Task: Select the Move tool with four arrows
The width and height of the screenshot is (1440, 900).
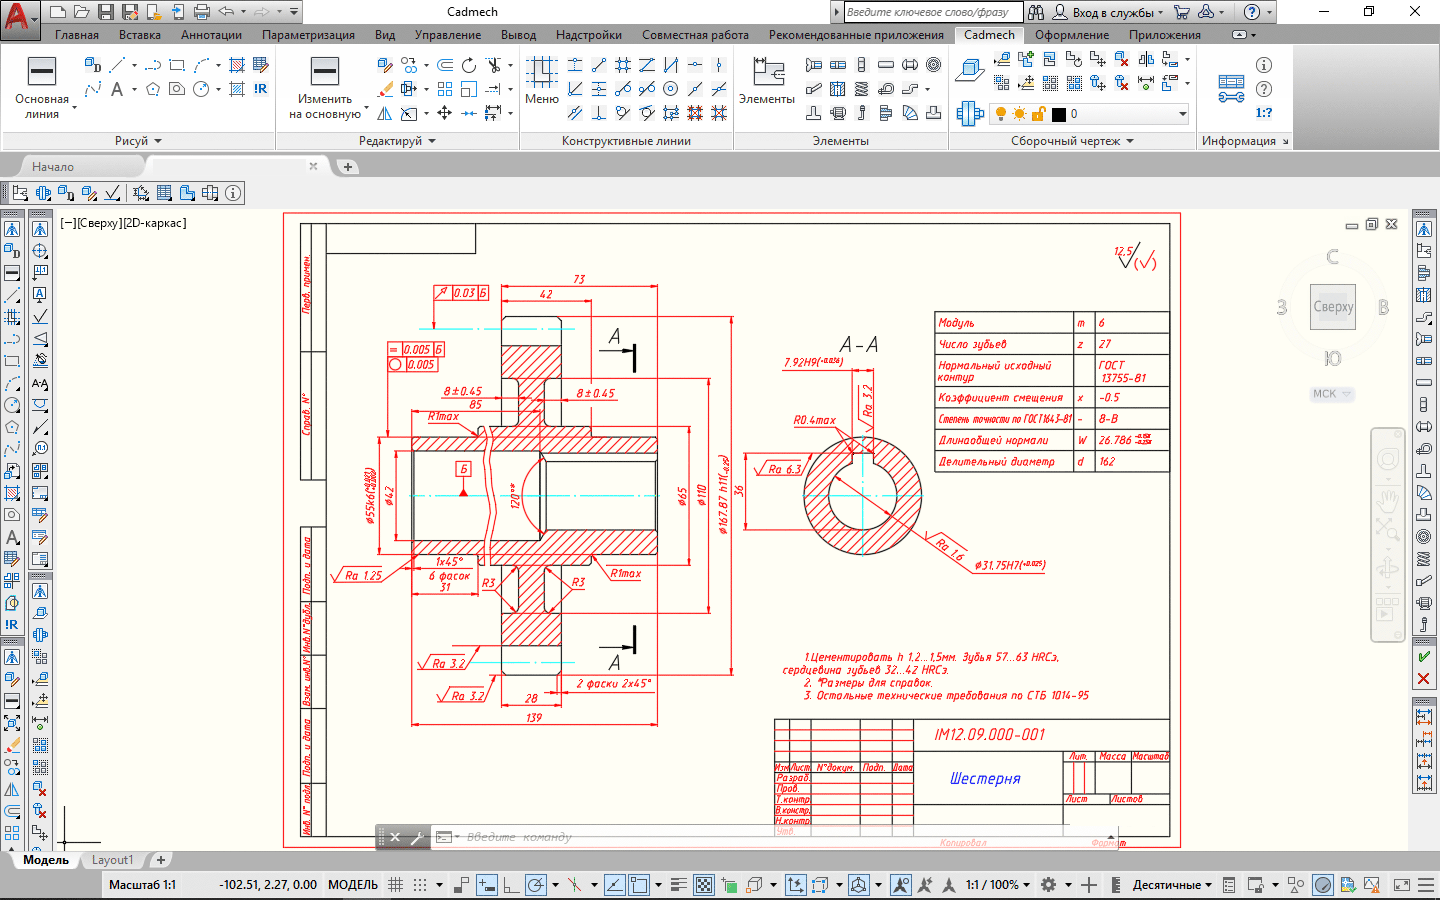Action: 445,113
